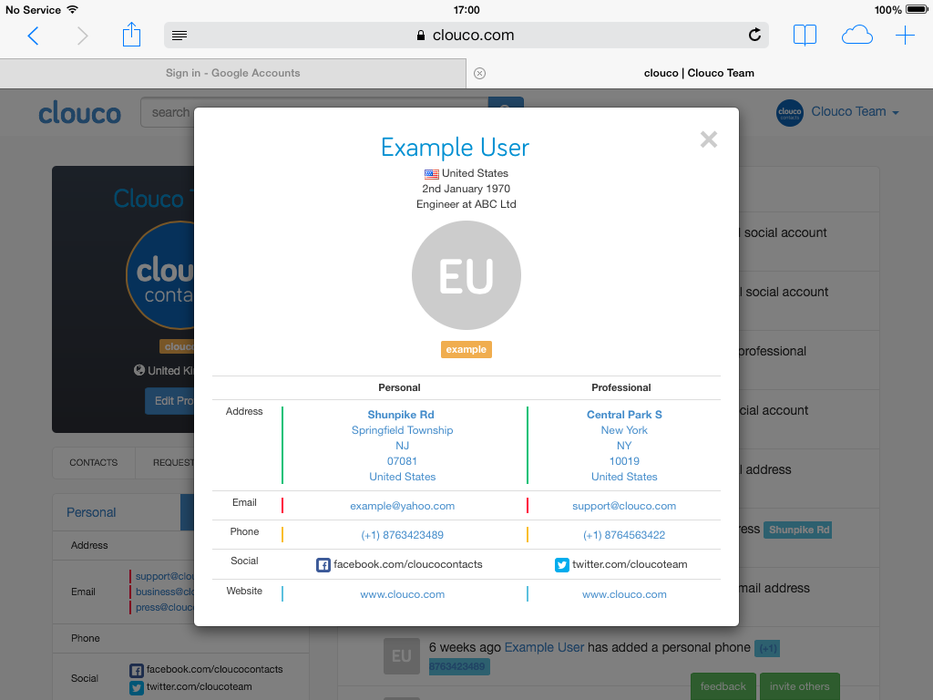Tap the Safari back arrow
The height and width of the screenshot is (700, 933).
[33, 36]
